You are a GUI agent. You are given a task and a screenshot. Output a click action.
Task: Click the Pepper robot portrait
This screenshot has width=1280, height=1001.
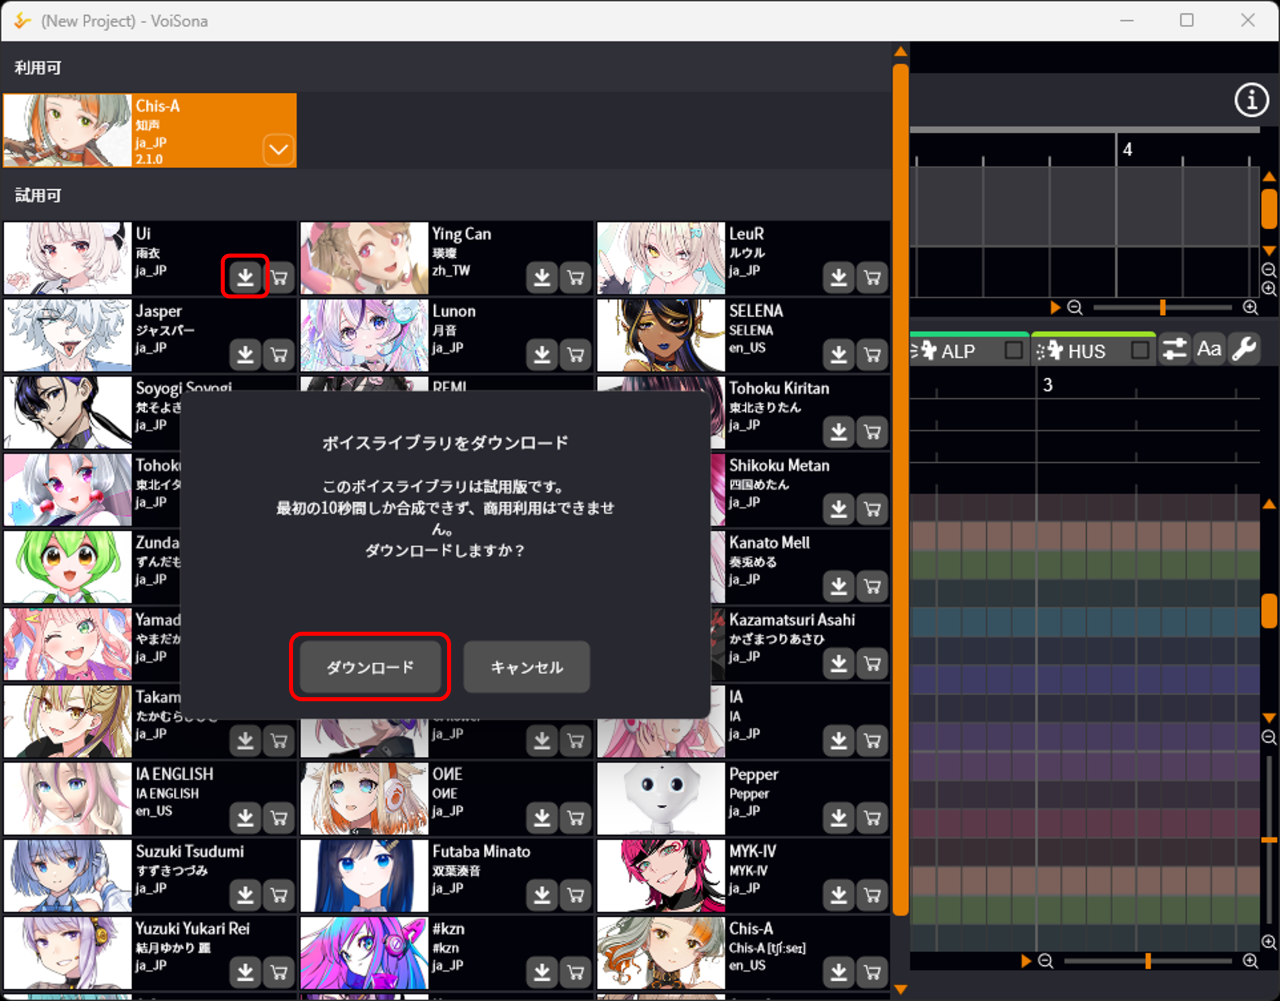[x=661, y=799]
